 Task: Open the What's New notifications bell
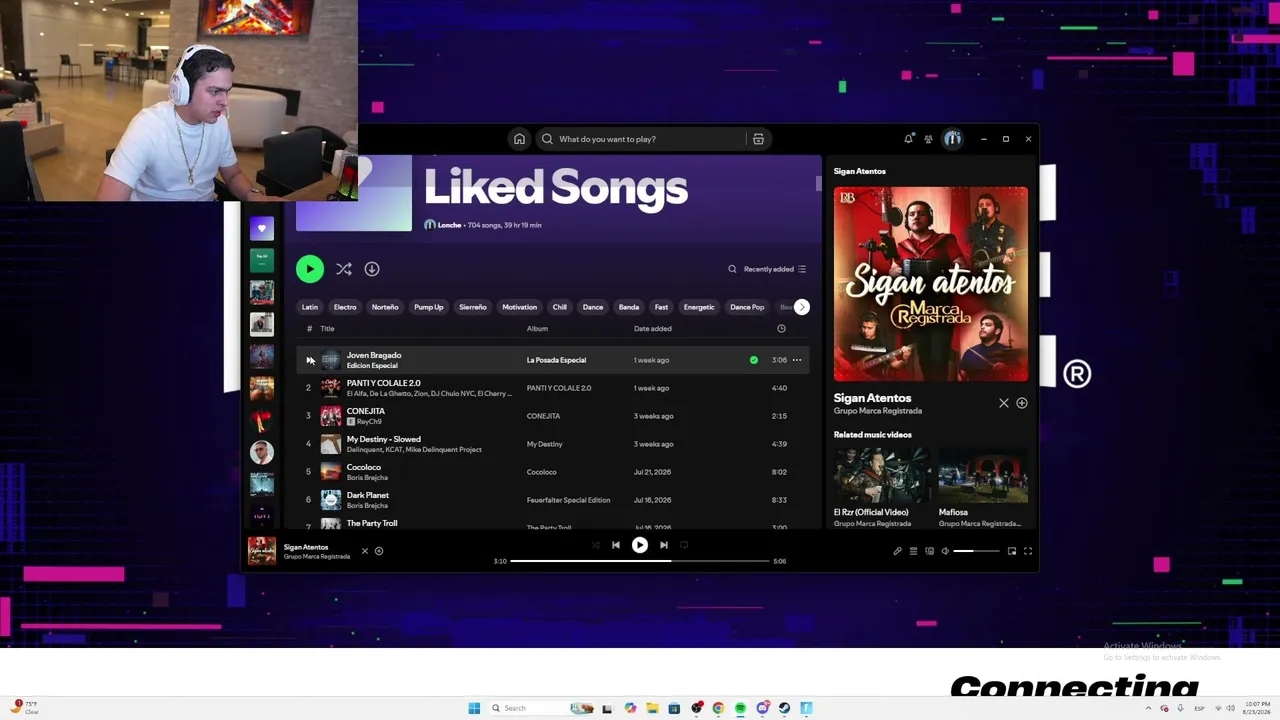pyautogui.click(x=908, y=139)
